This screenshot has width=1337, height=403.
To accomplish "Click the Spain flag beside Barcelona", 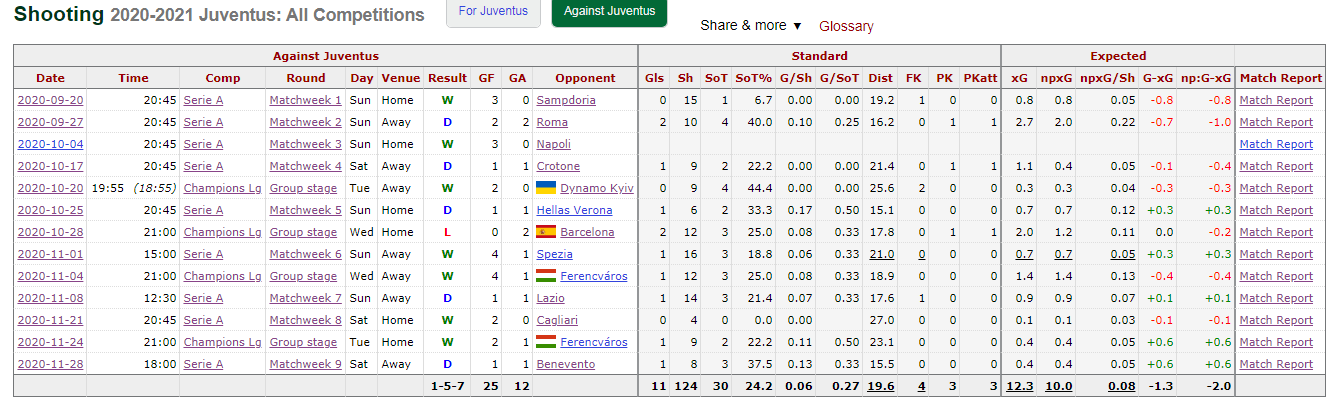I will 546,232.
